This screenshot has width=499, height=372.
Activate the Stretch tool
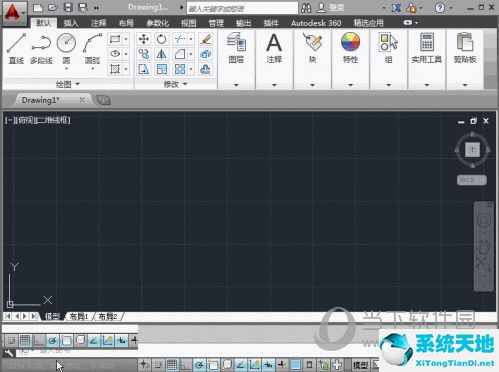click(144, 69)
